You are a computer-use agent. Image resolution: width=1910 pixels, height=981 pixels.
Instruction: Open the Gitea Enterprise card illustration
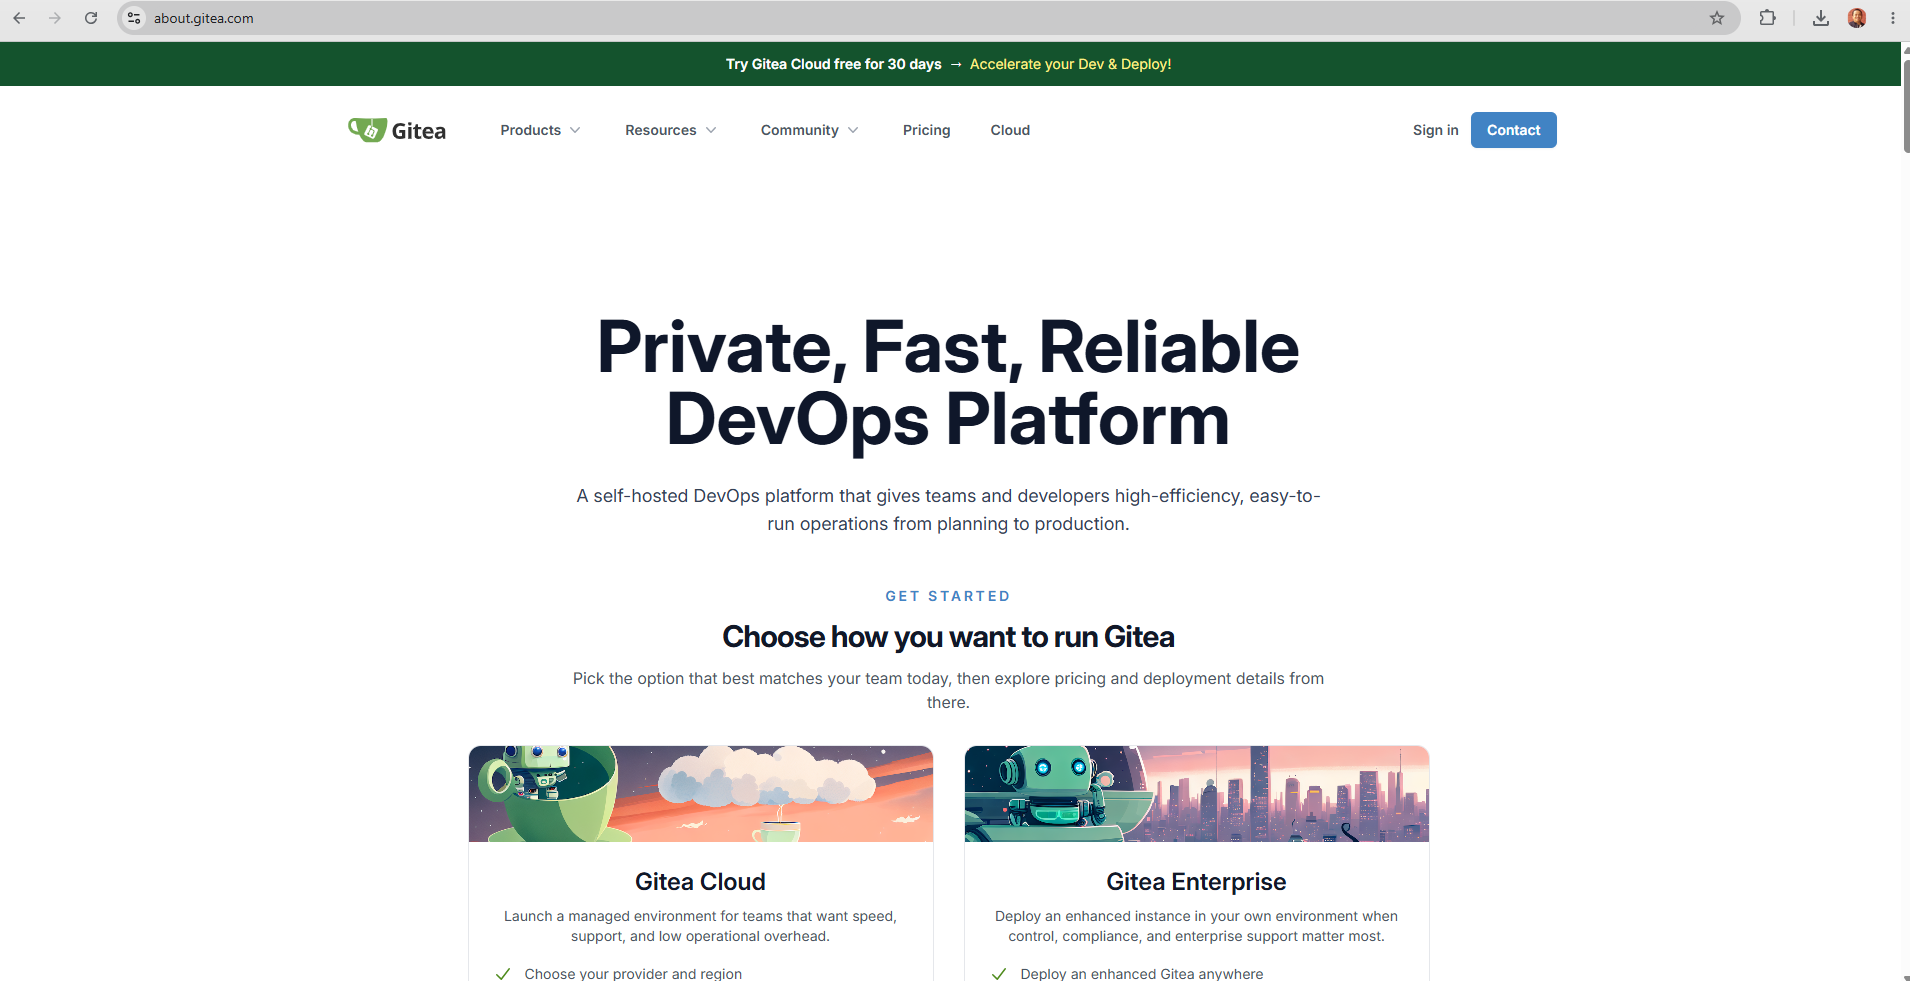click(1197, 794)
